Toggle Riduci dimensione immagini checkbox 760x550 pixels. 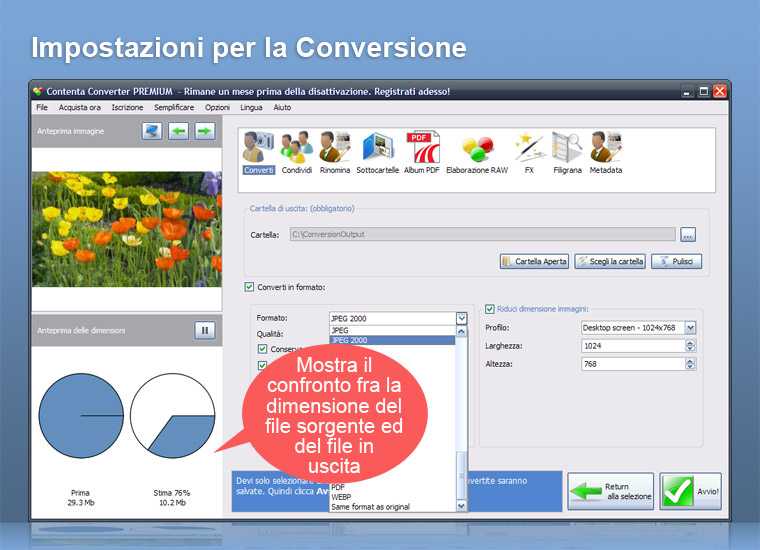490,309
